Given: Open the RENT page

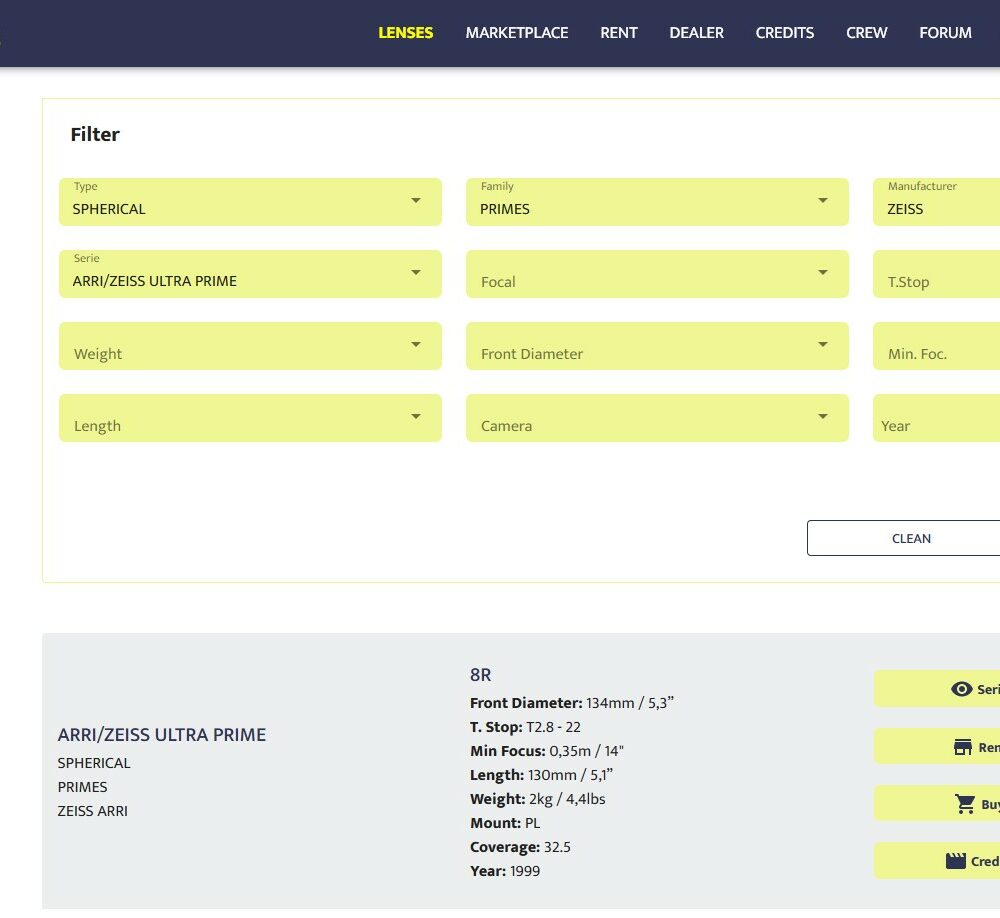Looking at the screenshot, I should (619, 33).
